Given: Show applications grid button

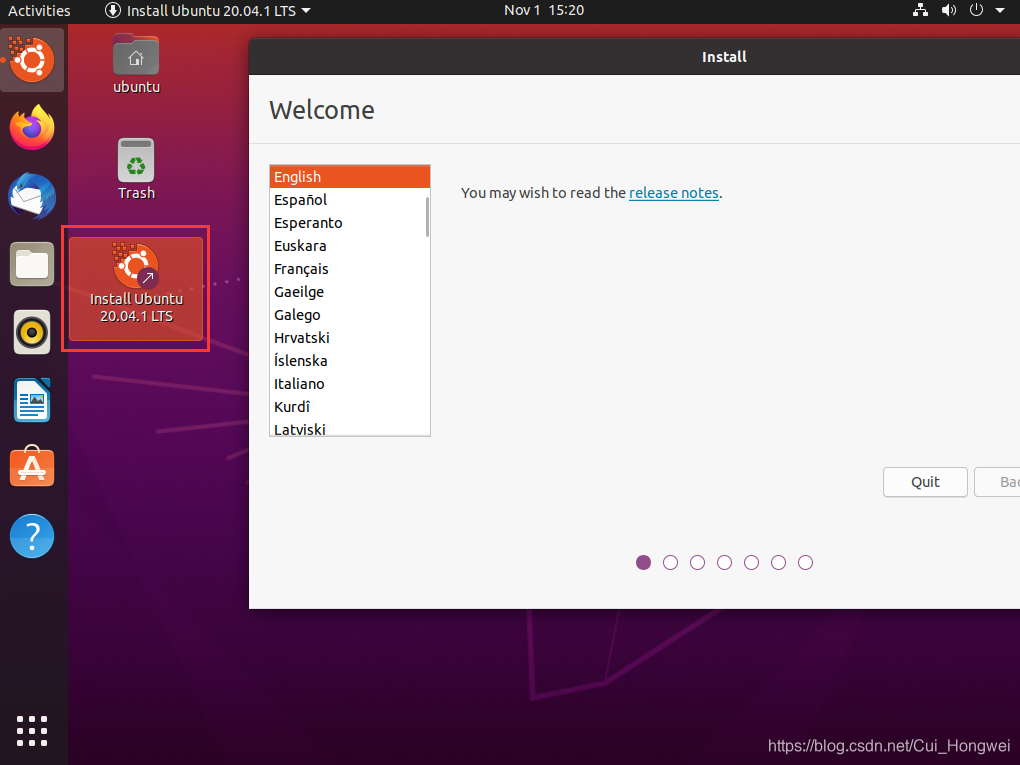Looking at the screenshot, I should 32,731.
